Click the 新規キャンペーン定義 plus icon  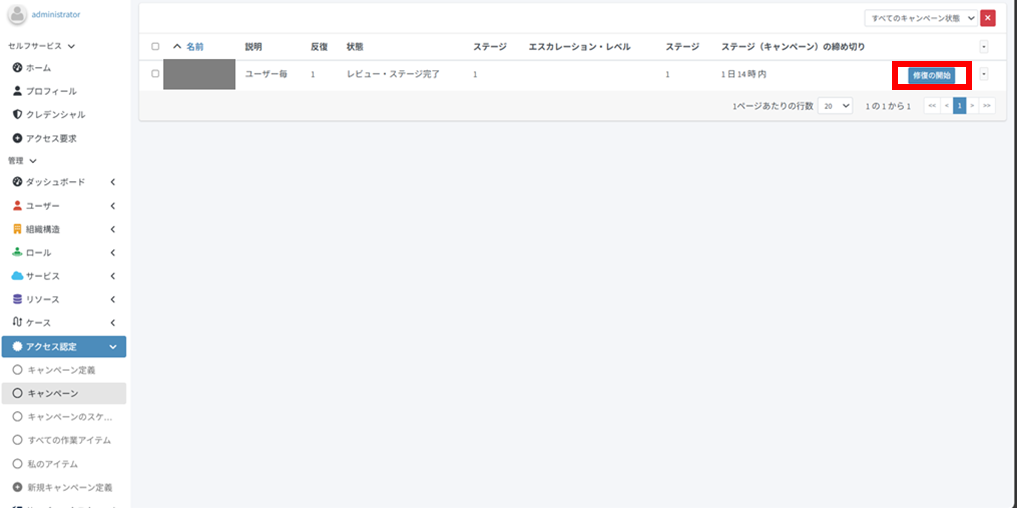[18, 487]
